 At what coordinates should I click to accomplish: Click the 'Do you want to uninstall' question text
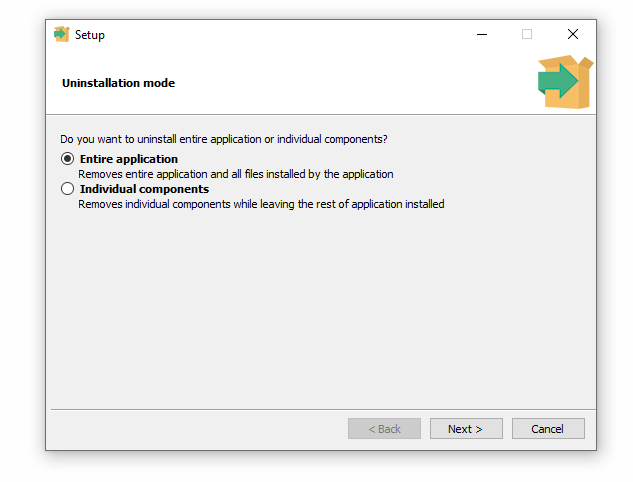(224, 139)
